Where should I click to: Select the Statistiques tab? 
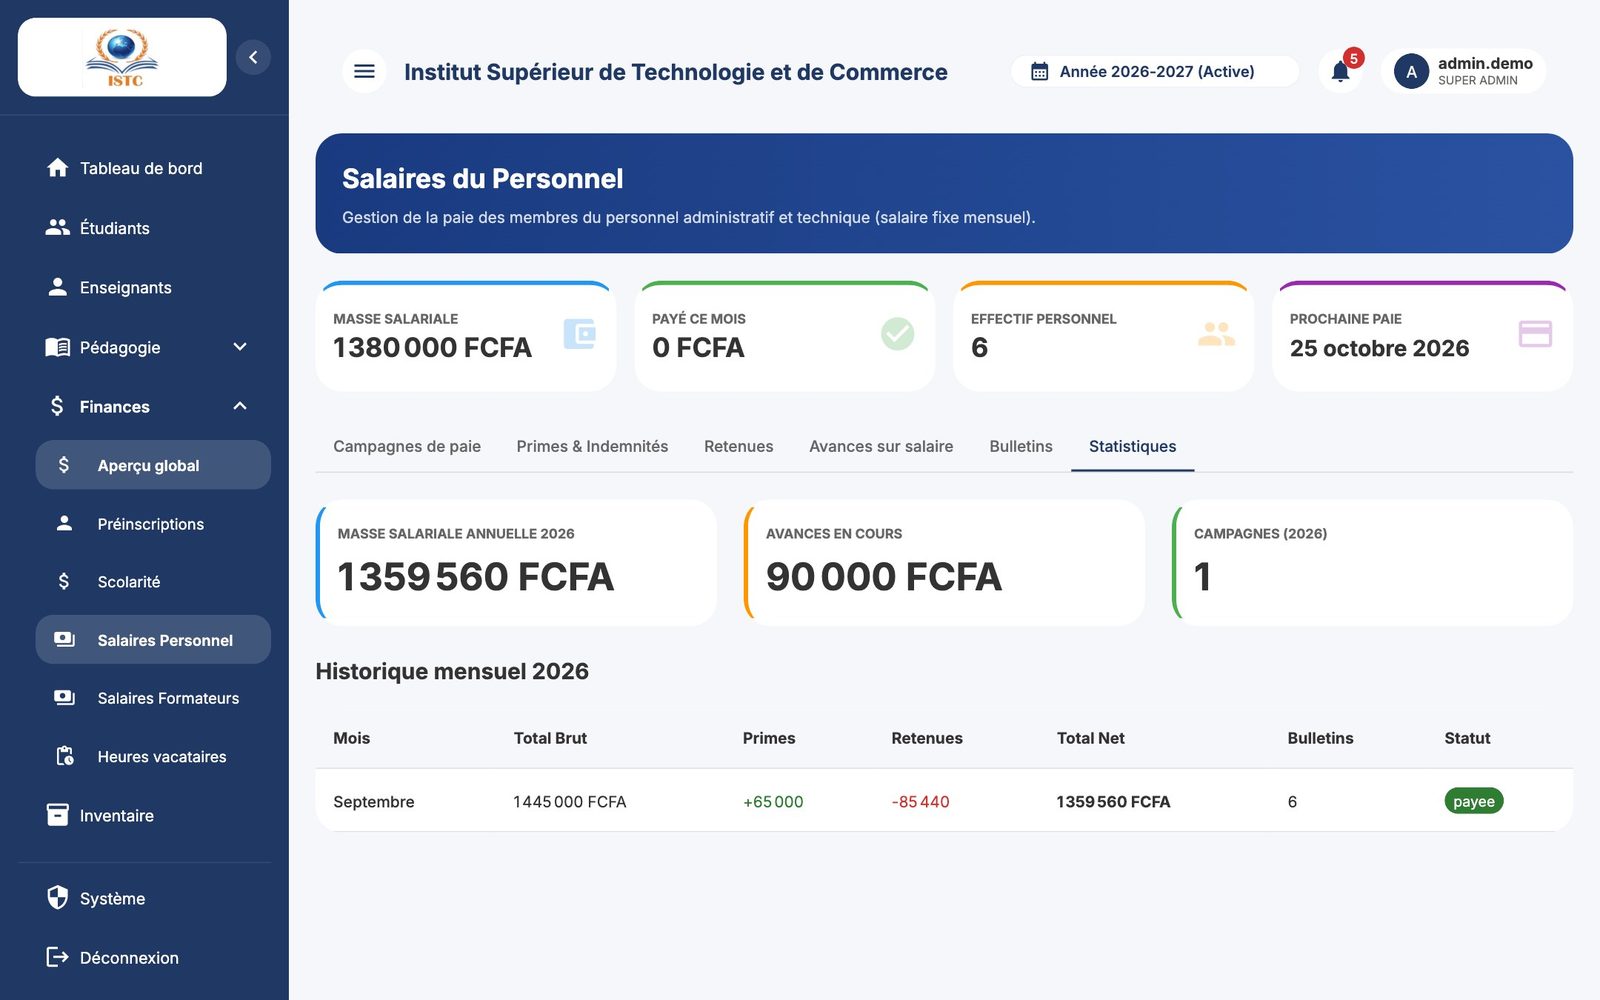click(x=1132, y=446)
